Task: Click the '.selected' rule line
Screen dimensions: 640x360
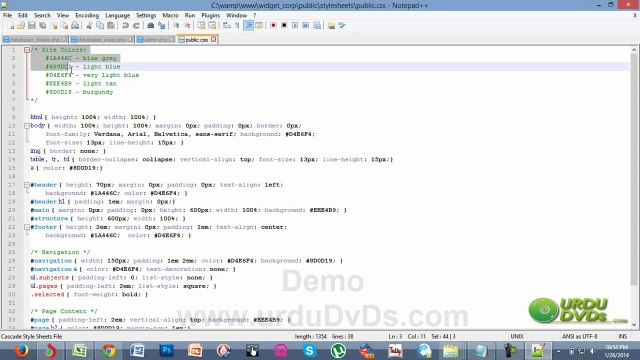Action: [x=89, y=294]
